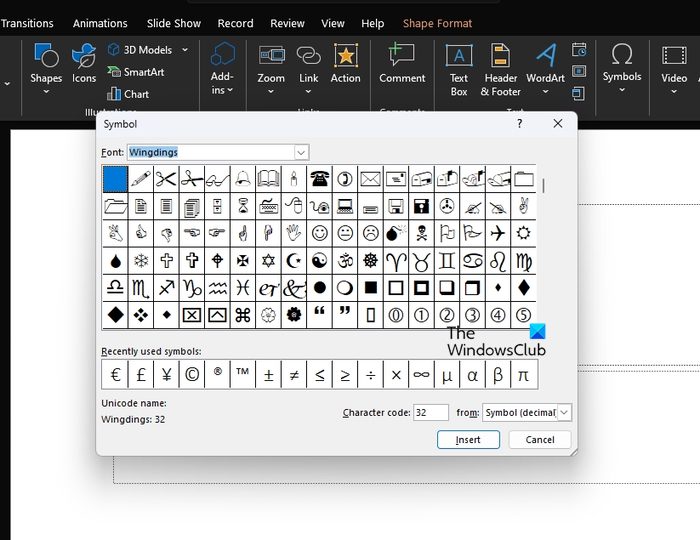This screenshot has width=700, height=540.
Task: Cancel the Symbol dialog
Action: [x=540, y=440]
